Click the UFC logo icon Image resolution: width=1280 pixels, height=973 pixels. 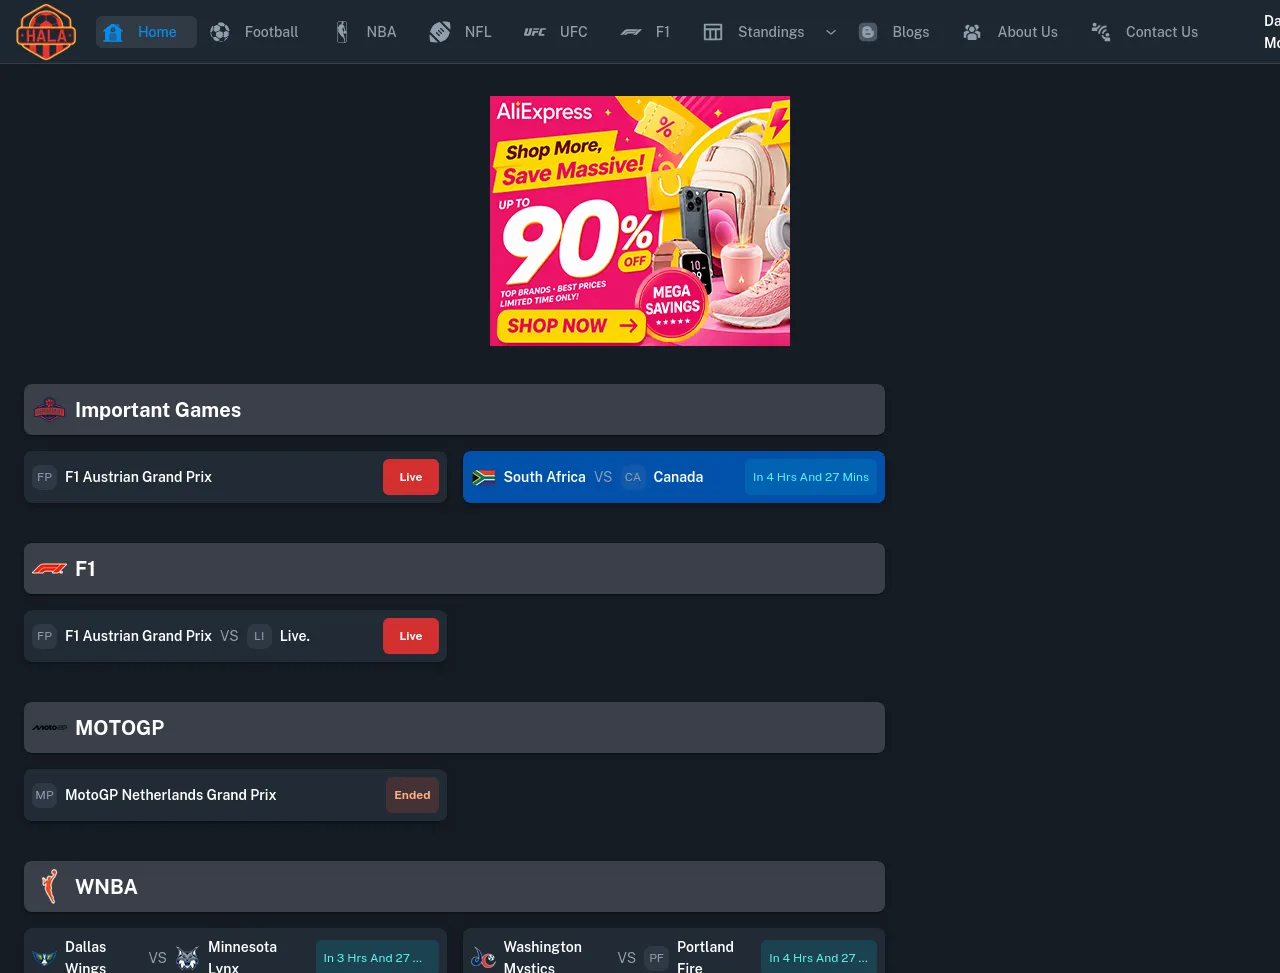[535, 32]
